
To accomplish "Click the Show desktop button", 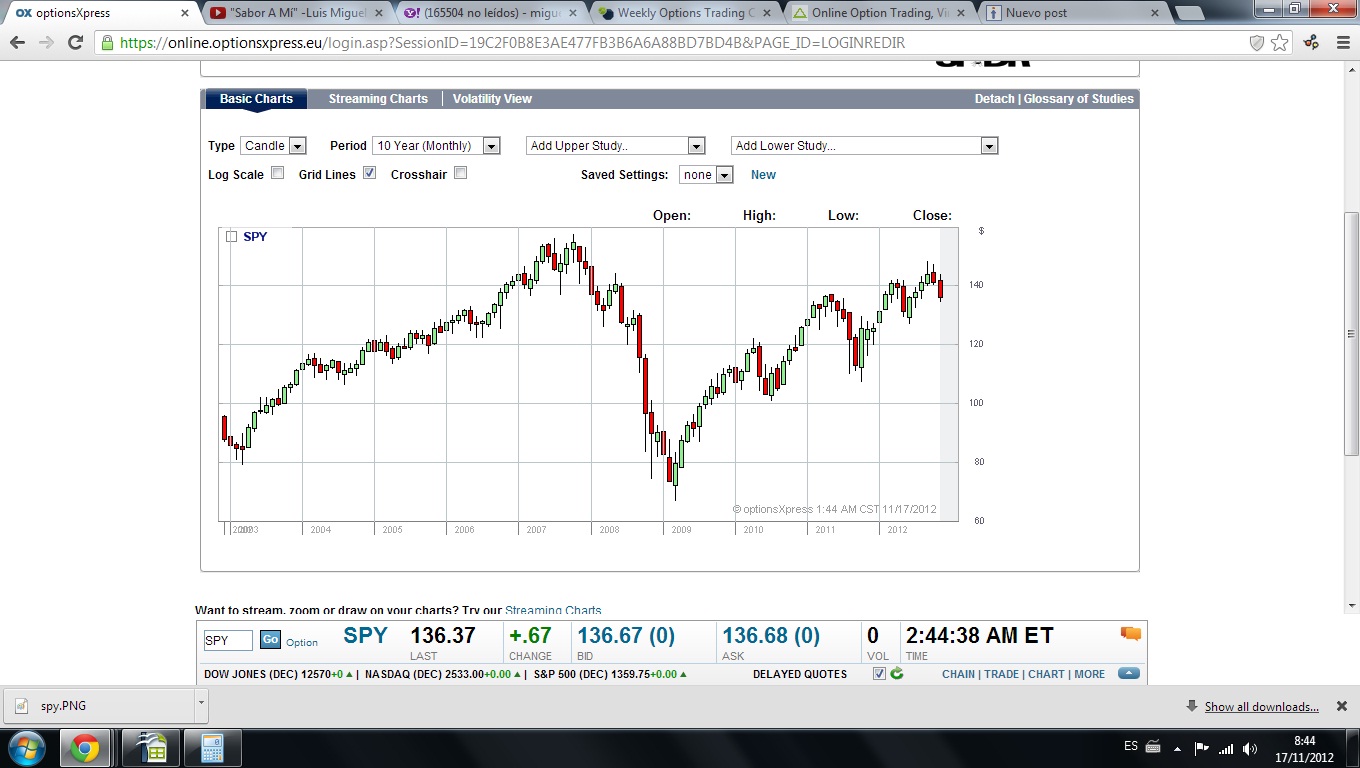I will (1353, 748).
